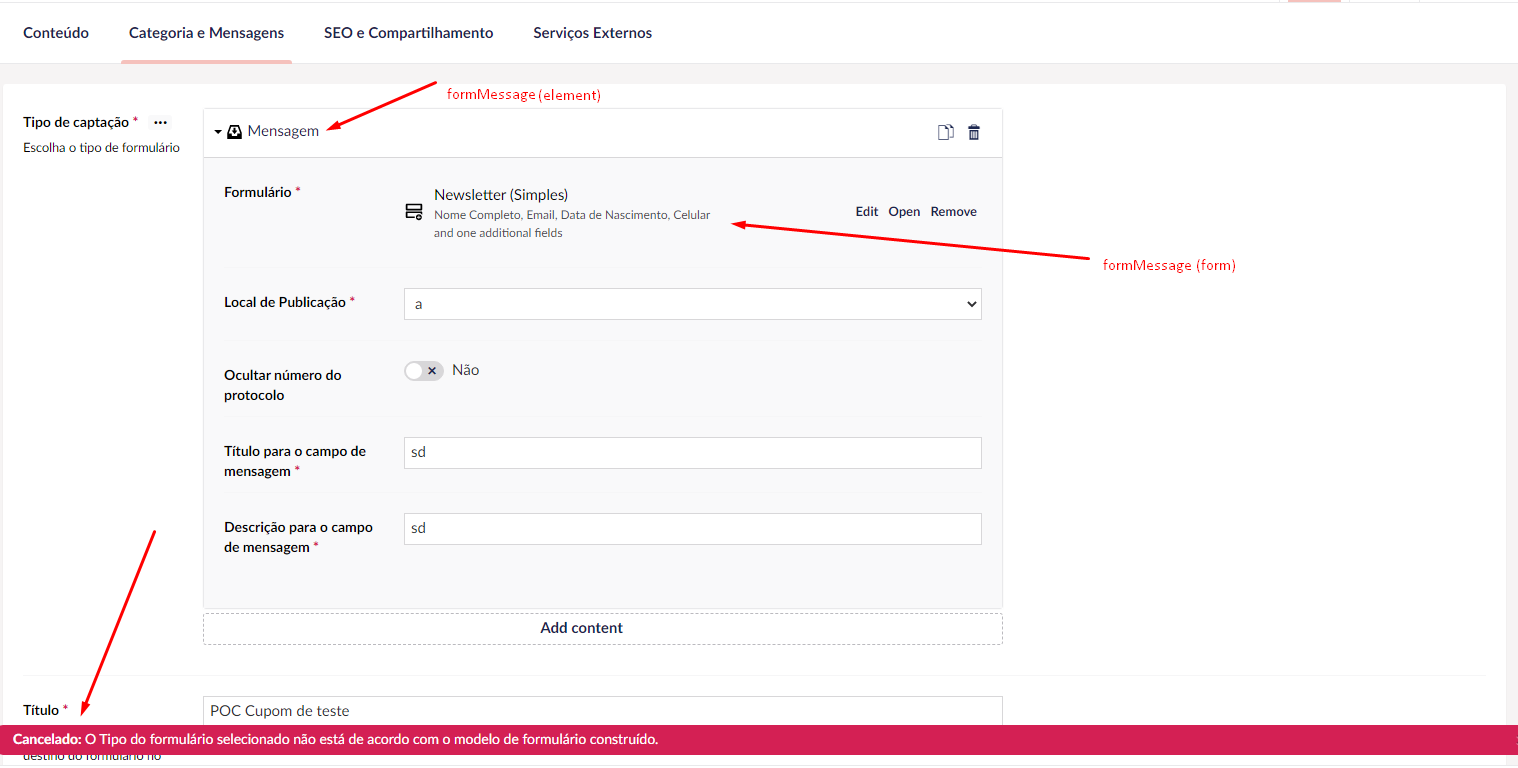
Task: Click the Descrição para o campo de mensagem field
Action: click(x=692, y=528)
